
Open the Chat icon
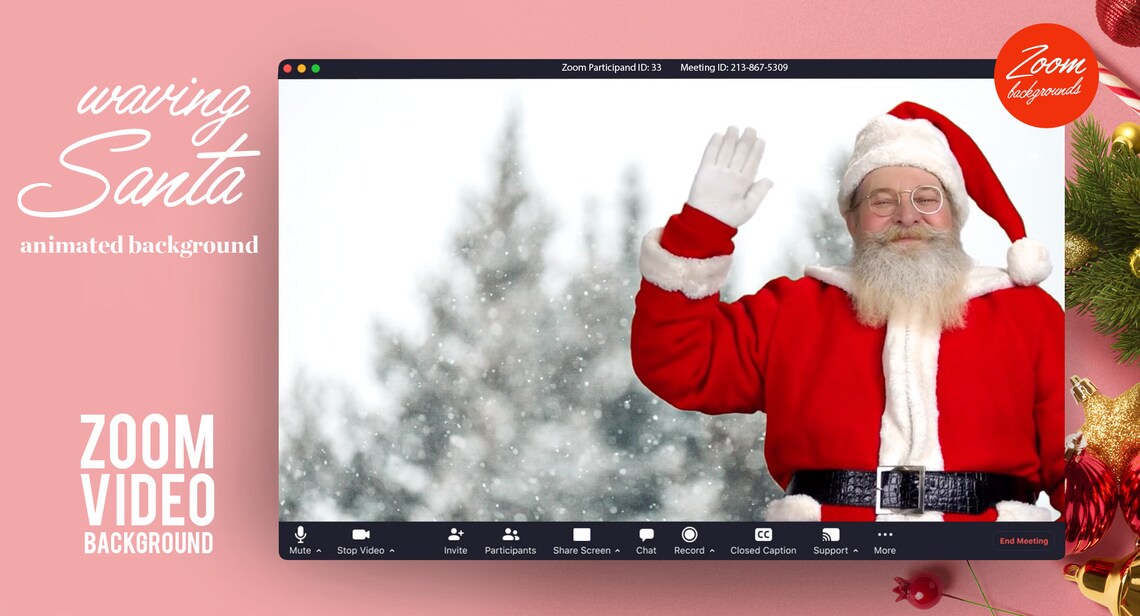(x=645, y=535)
